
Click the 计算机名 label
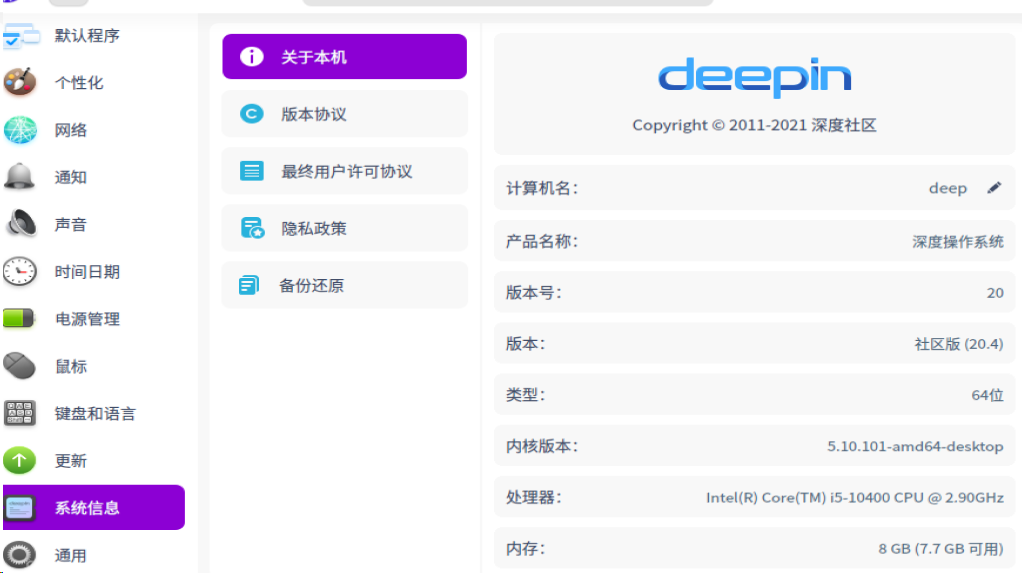coord(542,188)
